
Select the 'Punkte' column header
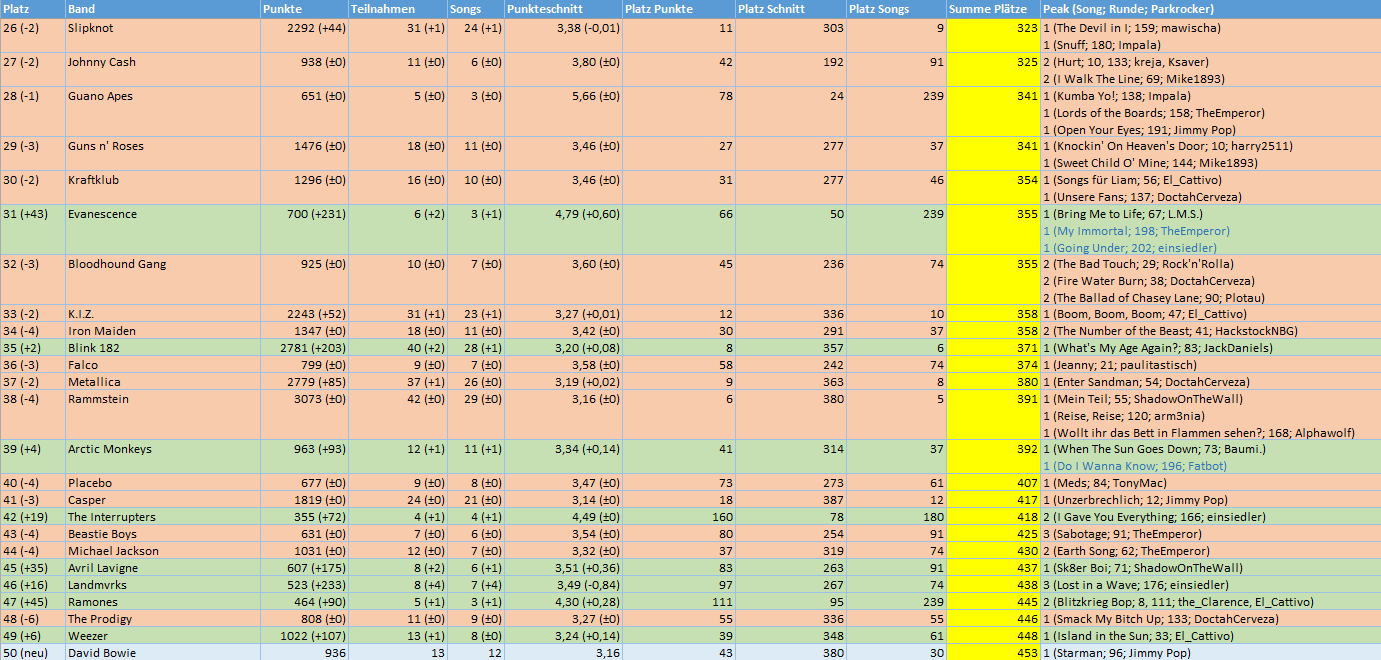304,9
